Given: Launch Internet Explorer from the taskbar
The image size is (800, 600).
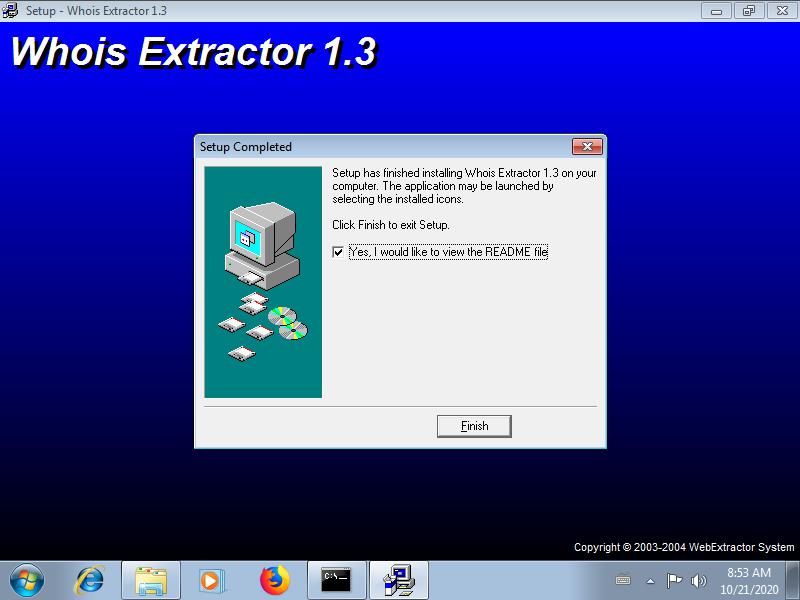Looking at the screenshot, I should [x=90, y=581].
